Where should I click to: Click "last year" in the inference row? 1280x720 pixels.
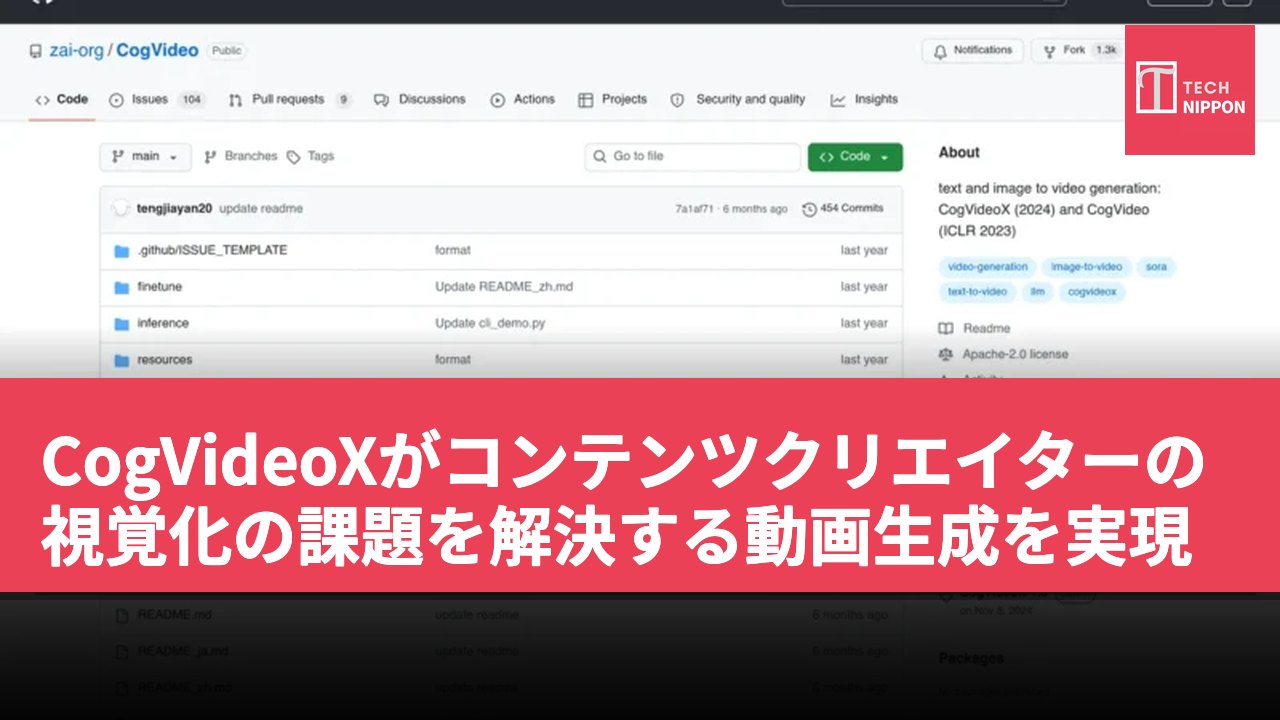pyautogui.click(x=864, y=323)
